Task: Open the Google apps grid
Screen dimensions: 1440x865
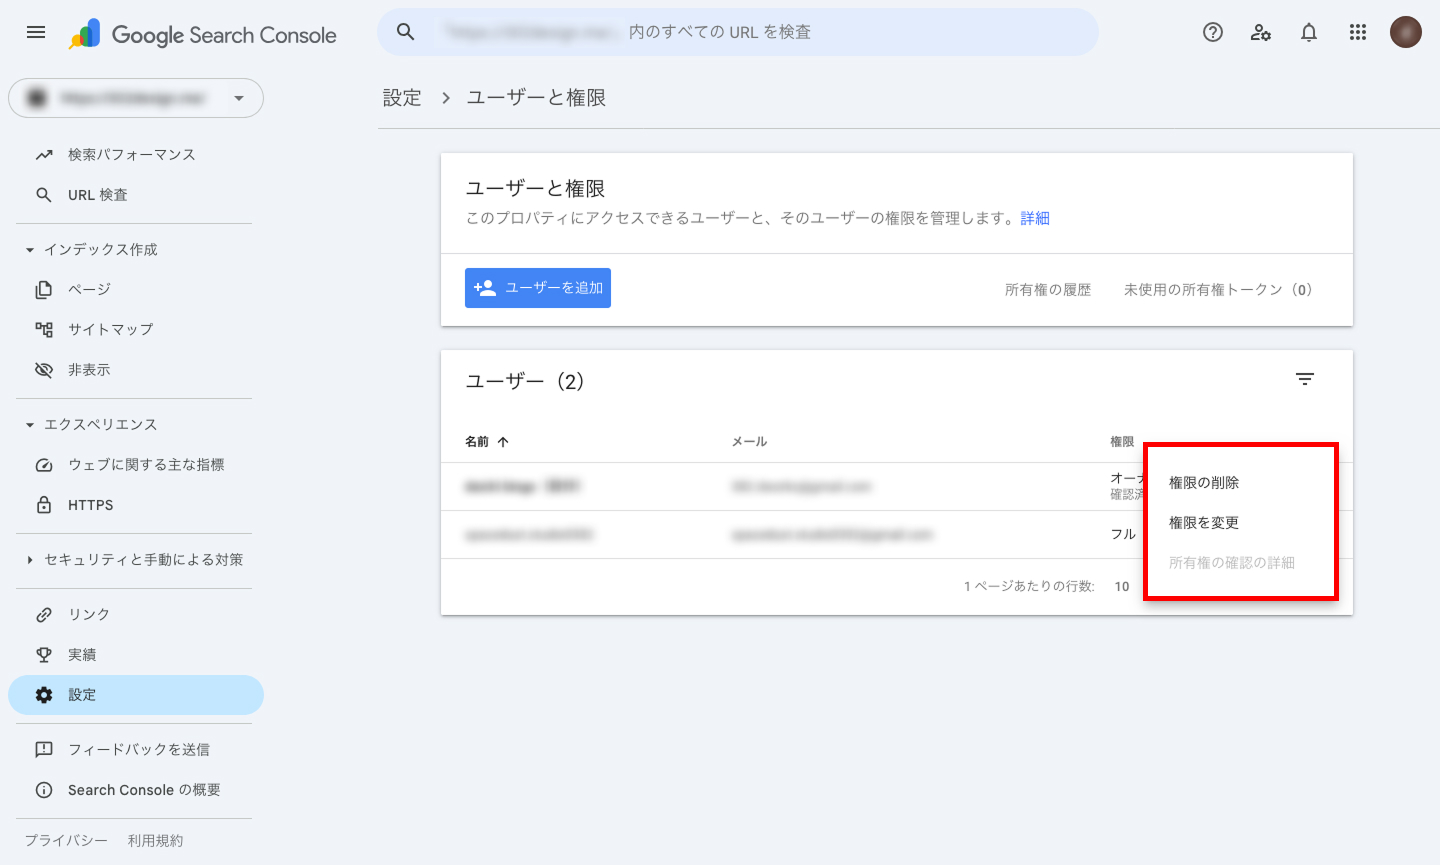Action: tap(1357, 32)
